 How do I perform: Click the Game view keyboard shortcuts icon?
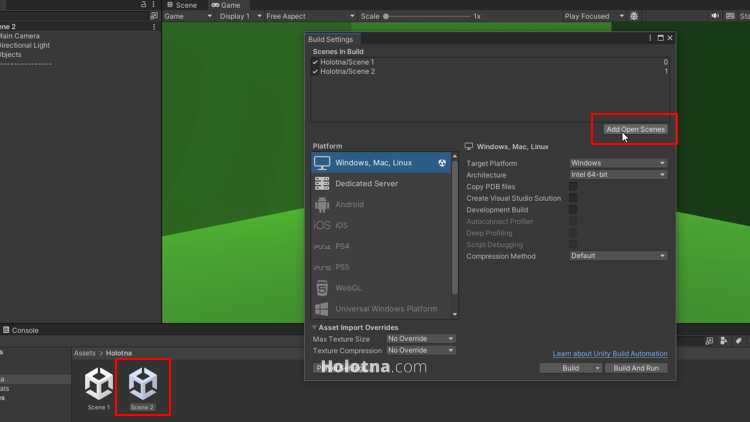click(730, 16)
